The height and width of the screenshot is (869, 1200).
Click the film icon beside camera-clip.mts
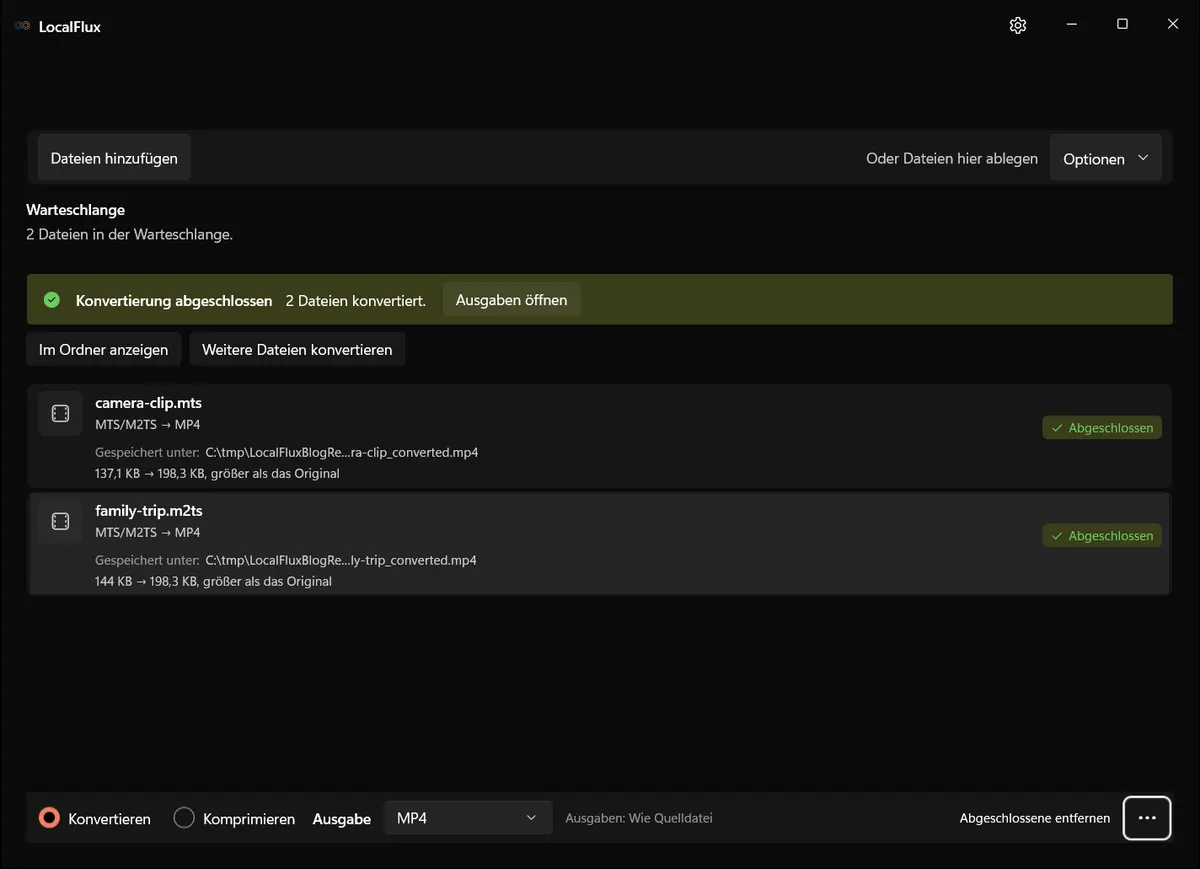[x=60, y=414]
